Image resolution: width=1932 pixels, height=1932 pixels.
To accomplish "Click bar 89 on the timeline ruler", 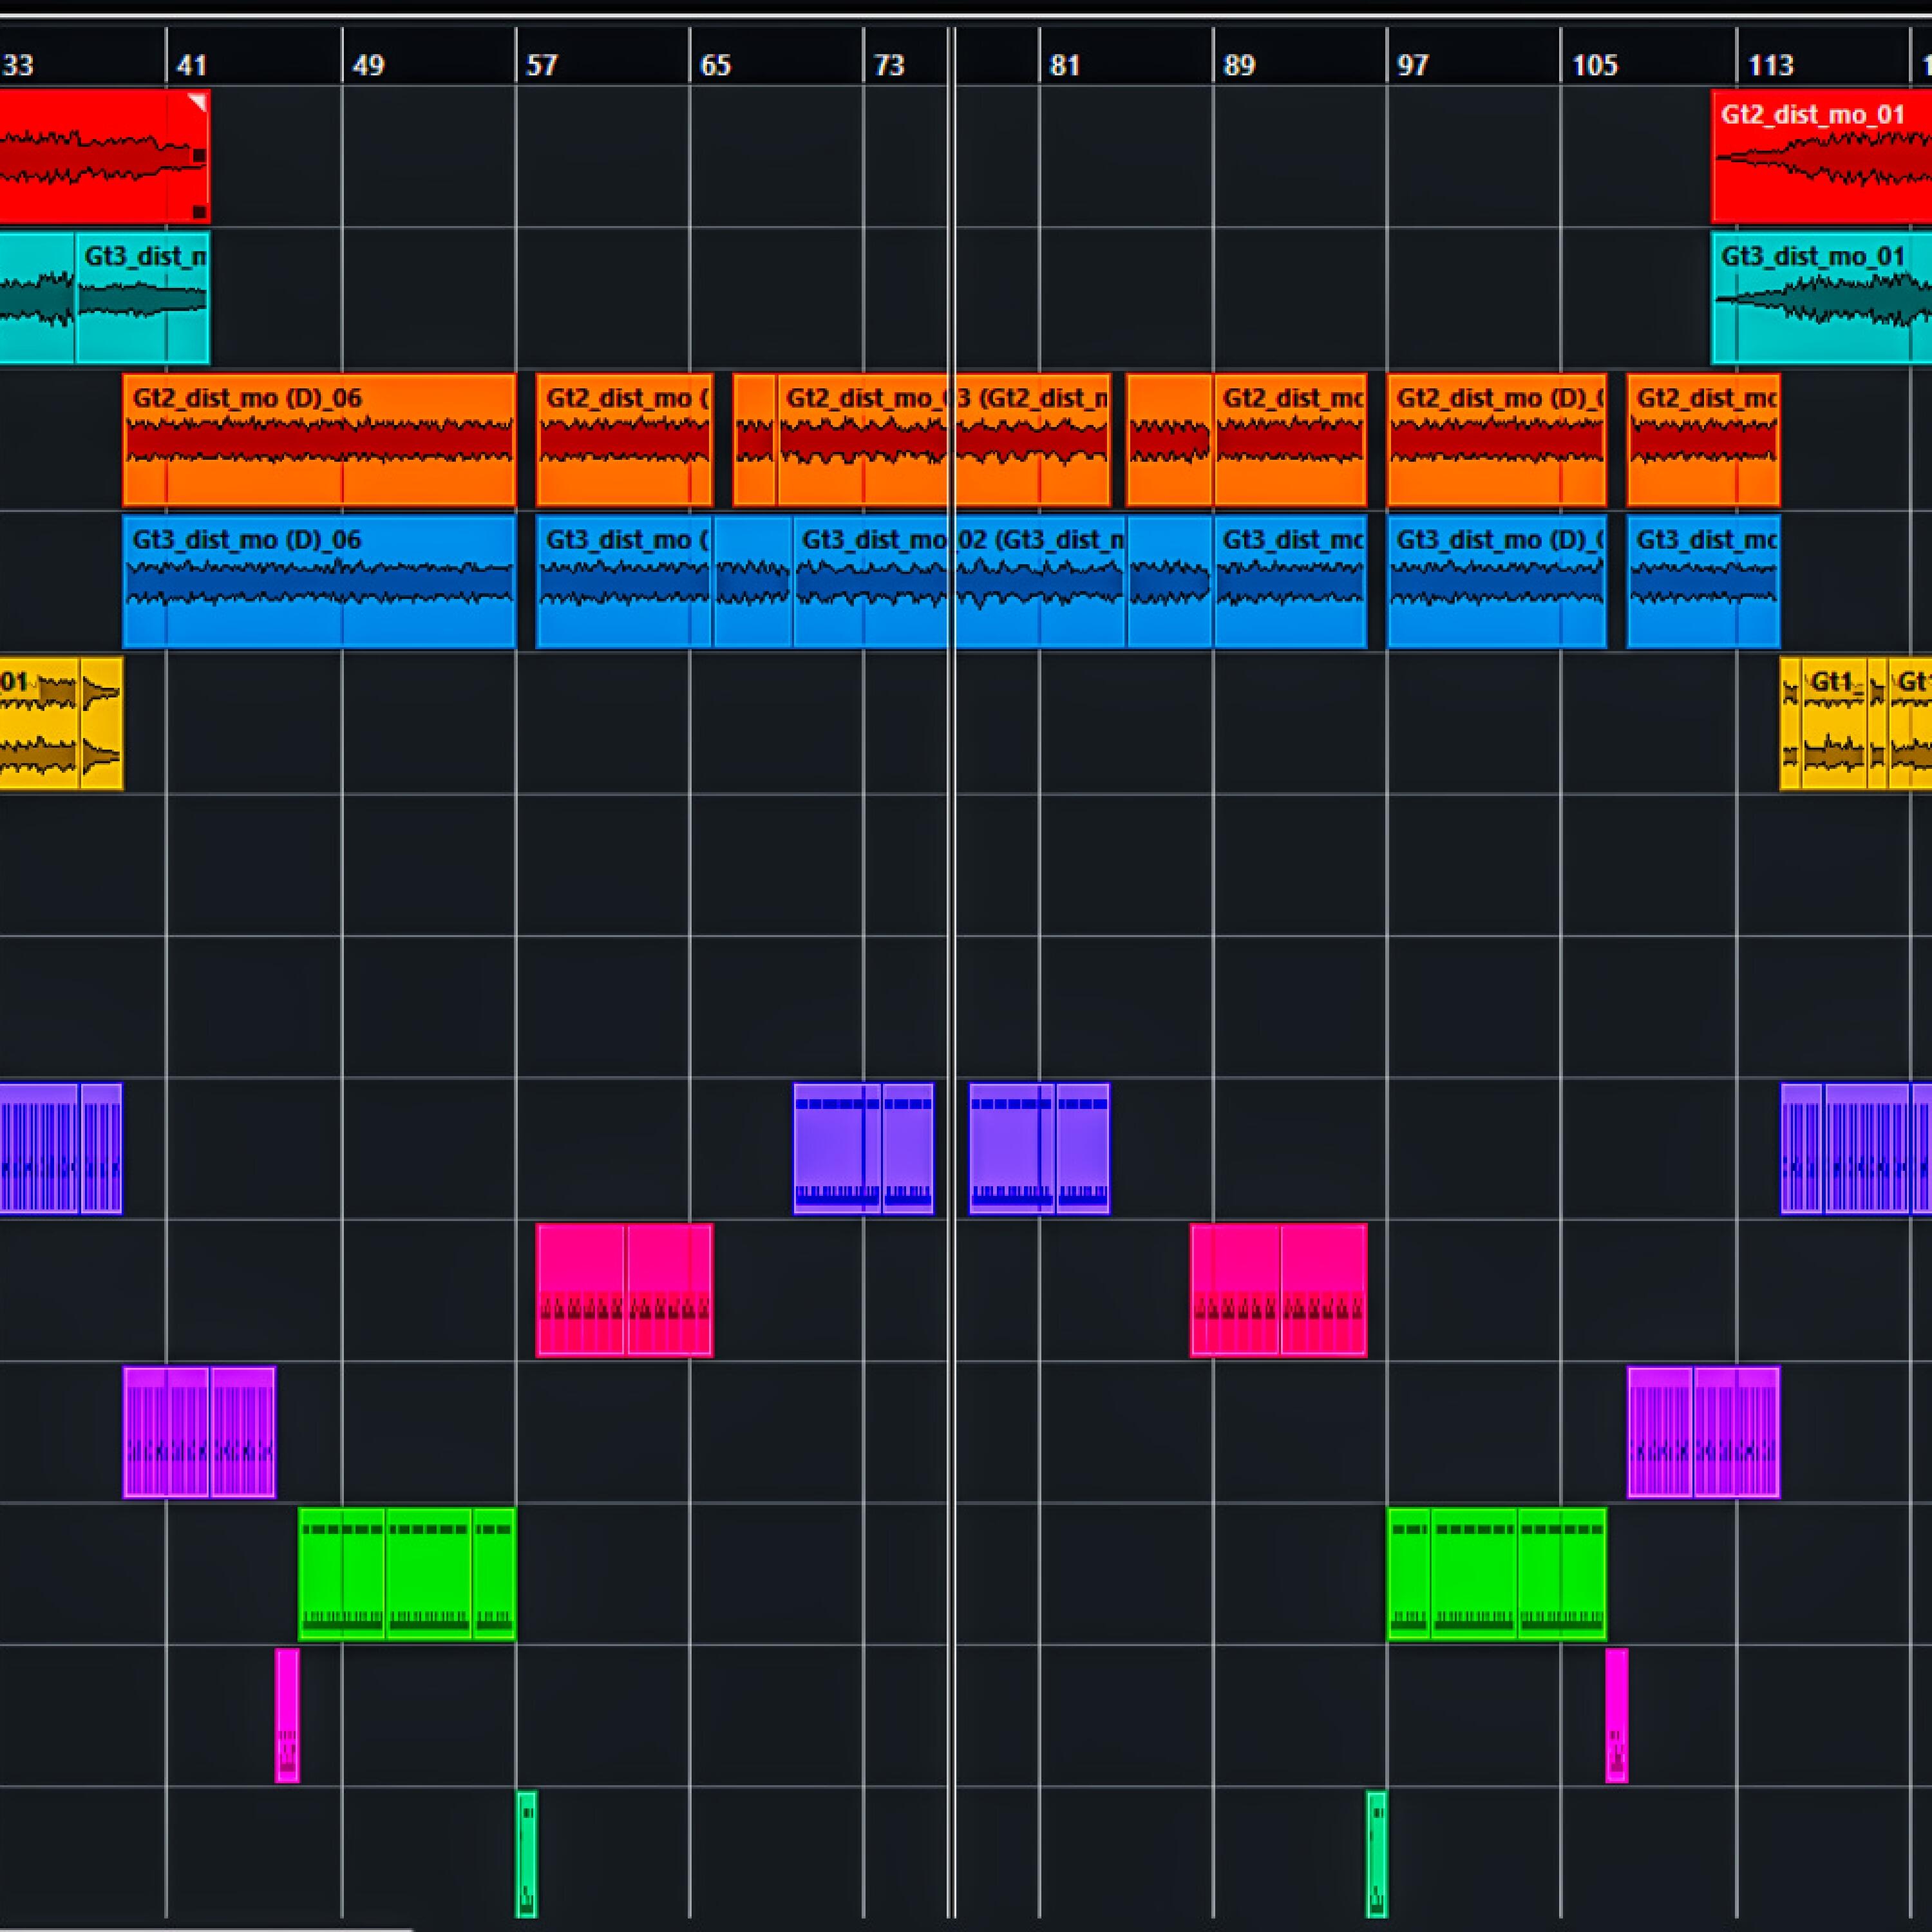I will (x=1238, y=66).
